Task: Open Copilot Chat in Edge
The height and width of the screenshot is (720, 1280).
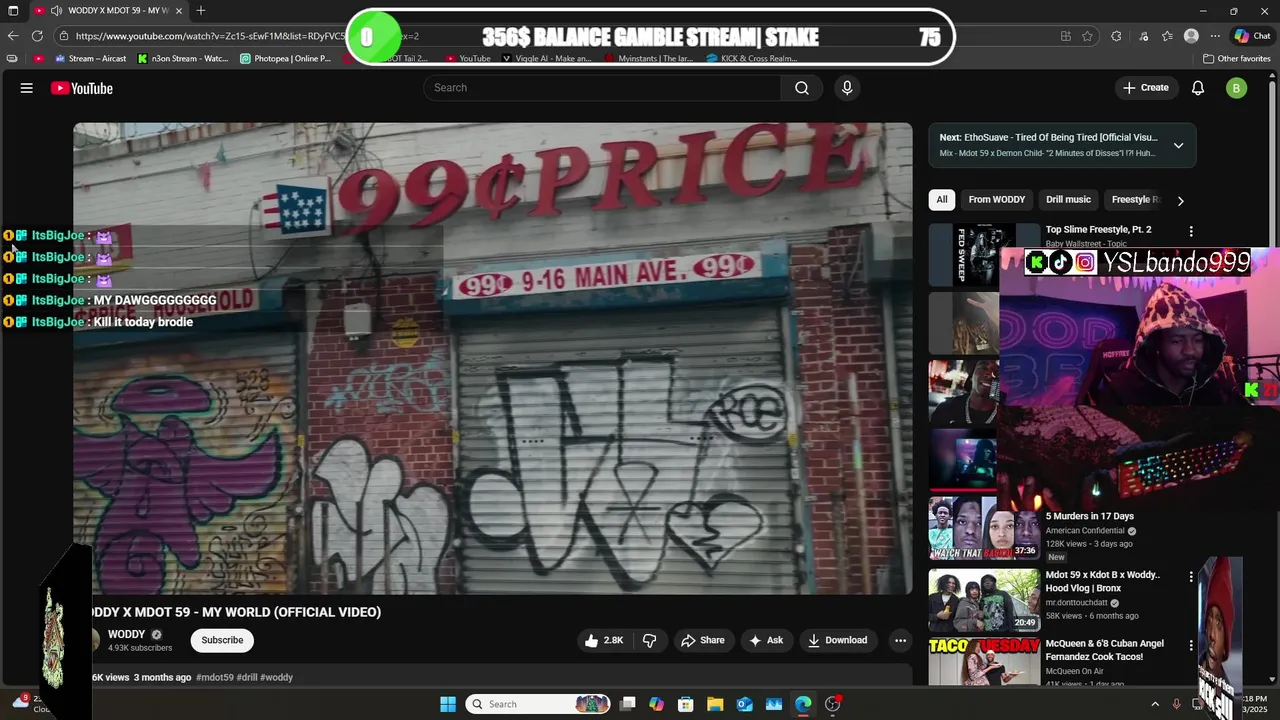Action: coord(1252,36)
